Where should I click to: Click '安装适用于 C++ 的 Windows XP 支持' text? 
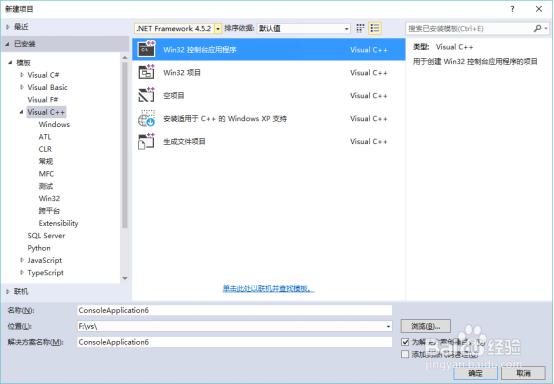coord(225,118)
